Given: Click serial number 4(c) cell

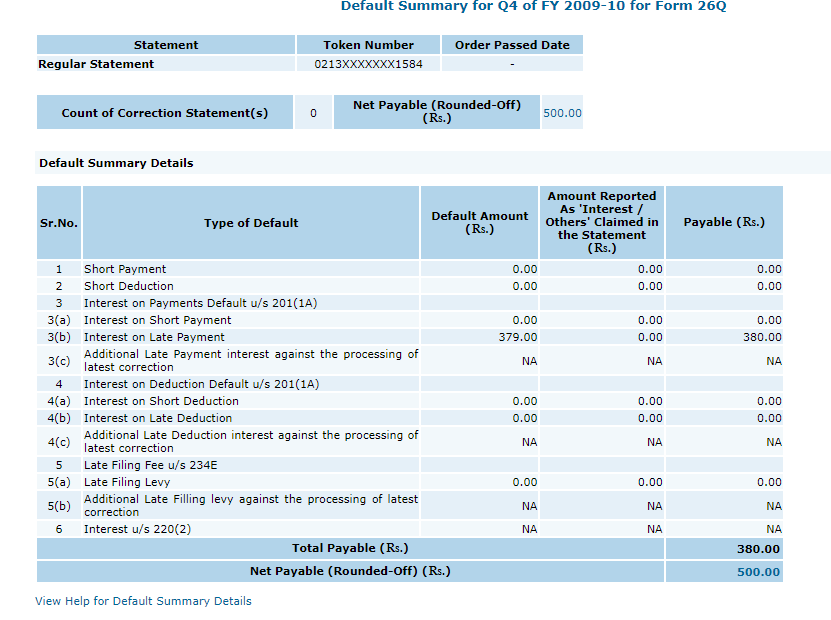Looking at the screenshot, I should point(59,442).
